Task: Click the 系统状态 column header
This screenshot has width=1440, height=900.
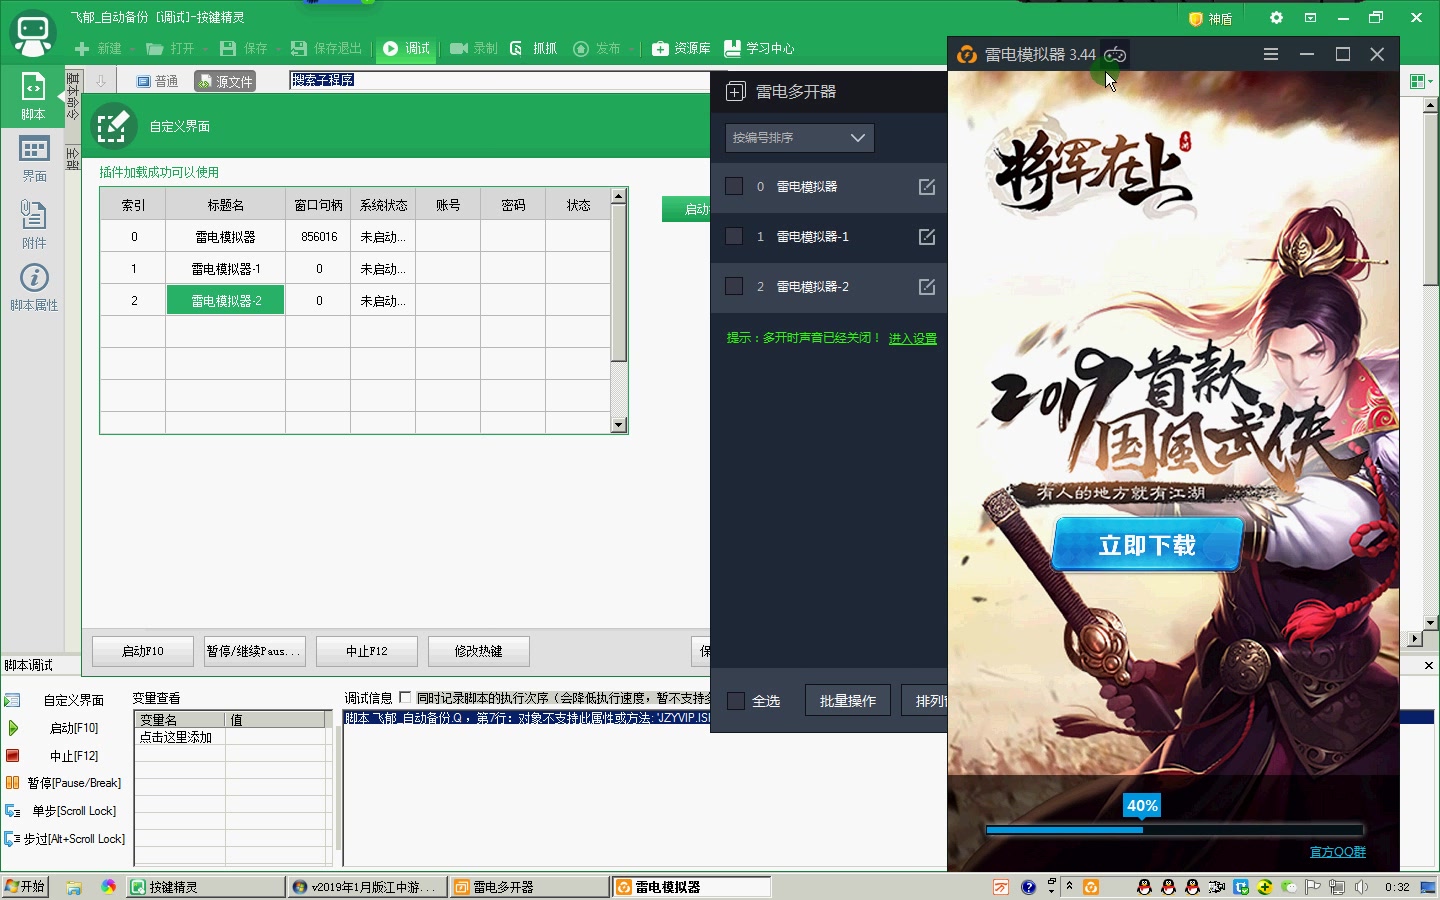Action: click(383, 205)
